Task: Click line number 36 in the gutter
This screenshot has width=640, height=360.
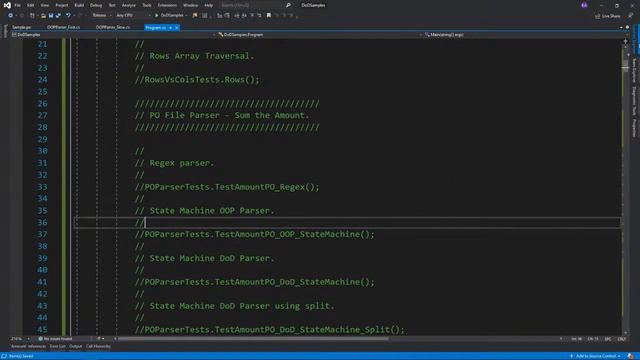Action: coord(42,222)
